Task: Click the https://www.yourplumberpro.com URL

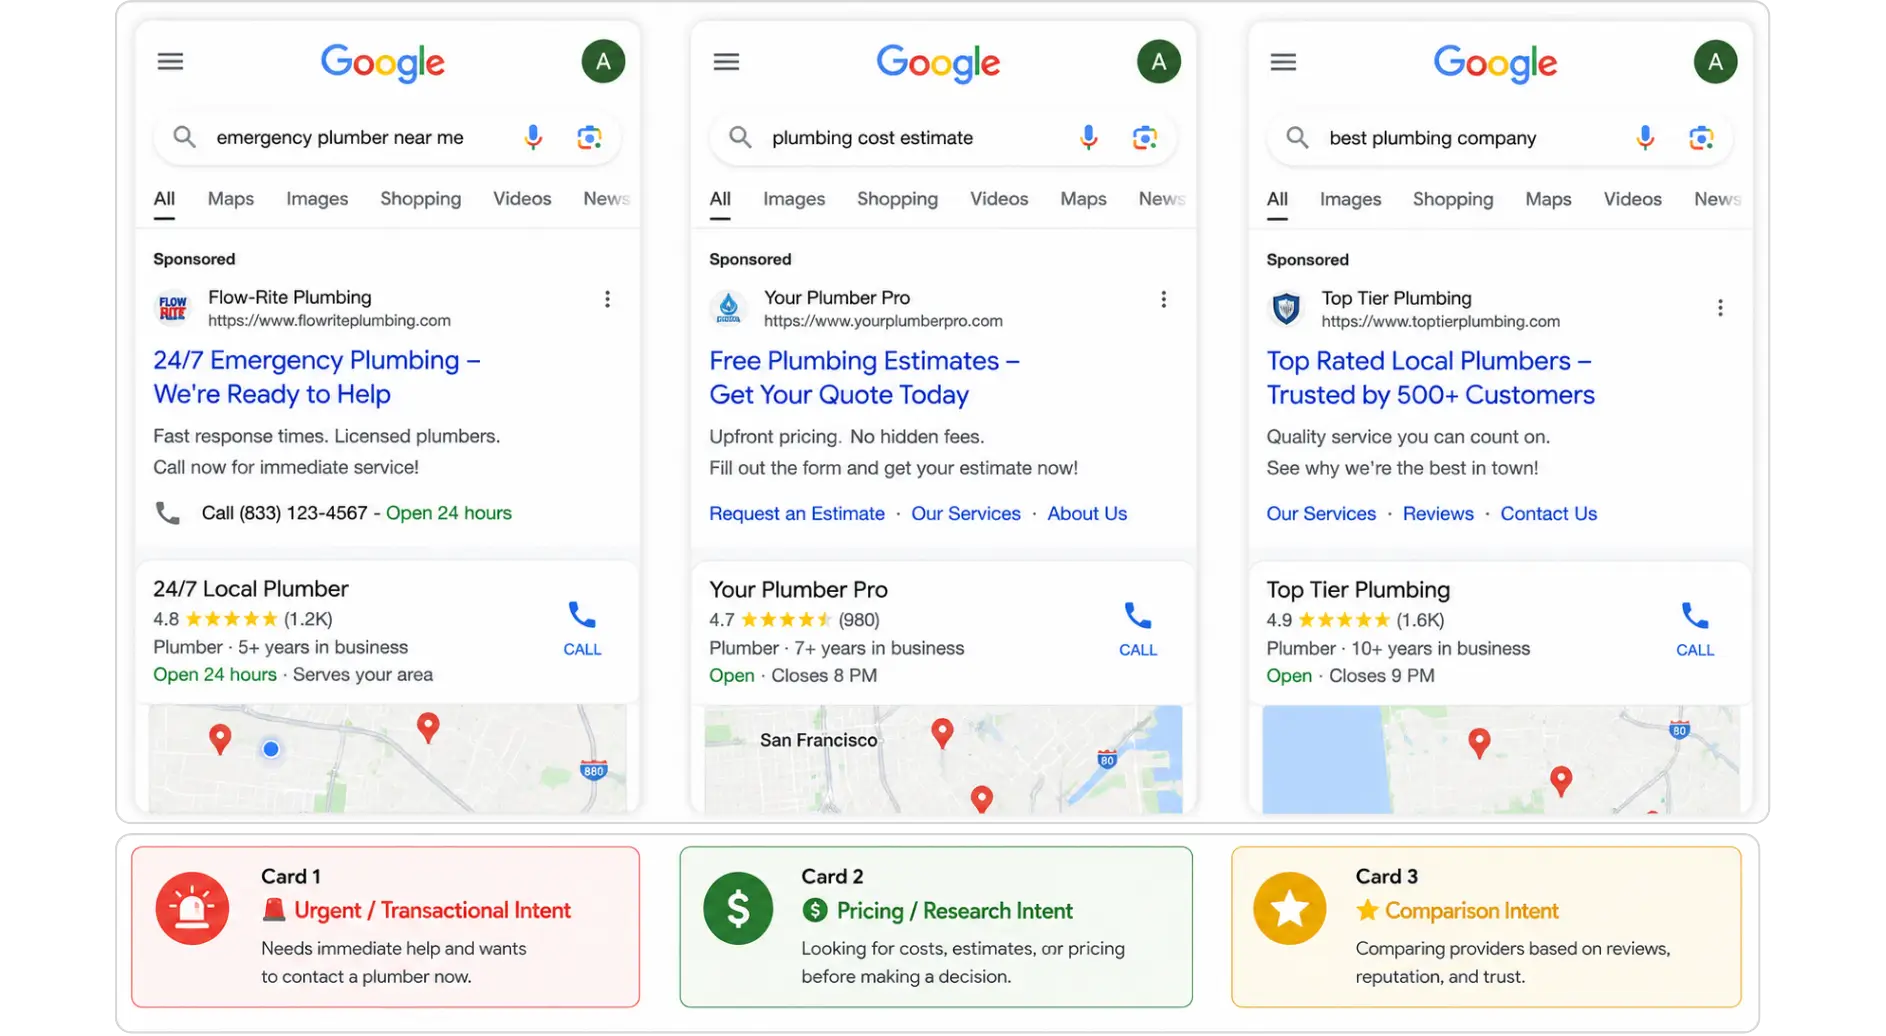Action: pyautogui.click(x=883, y=321)
